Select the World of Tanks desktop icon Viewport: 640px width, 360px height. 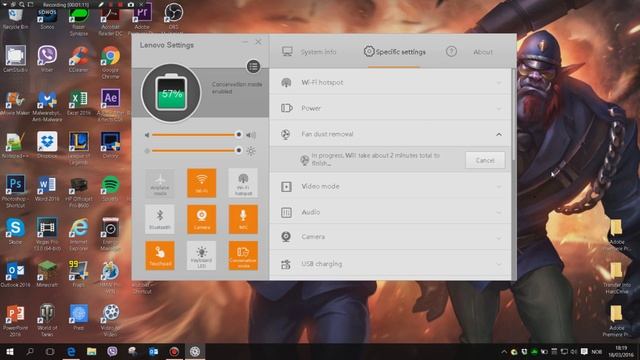[47, 320]
